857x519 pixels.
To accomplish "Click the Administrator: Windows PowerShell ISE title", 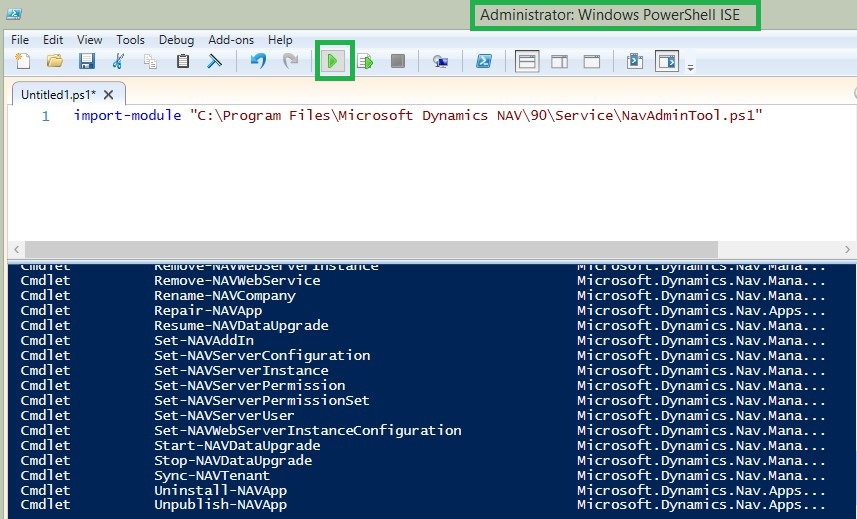I will point(610,15).
